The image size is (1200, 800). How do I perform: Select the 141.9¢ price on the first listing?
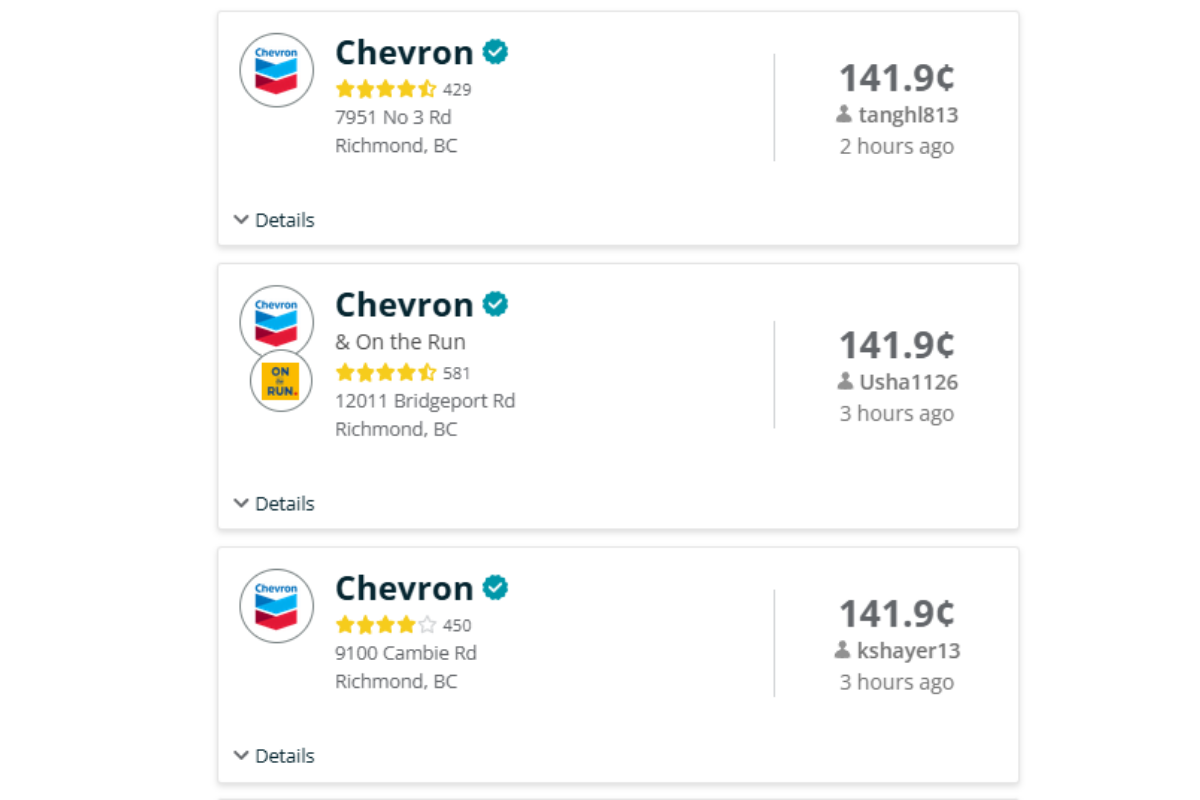coord(896,77)
